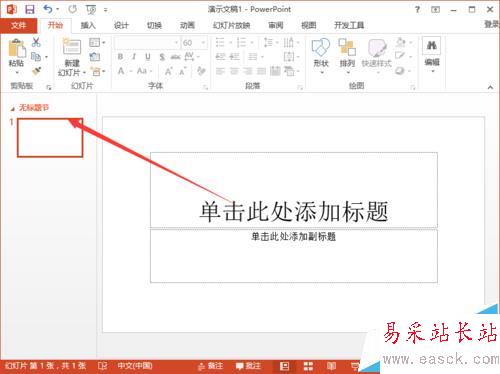Click the Paste (粘贴) clipboard icon
This screenshot has height=374, width=500.
tap(17, 49)
